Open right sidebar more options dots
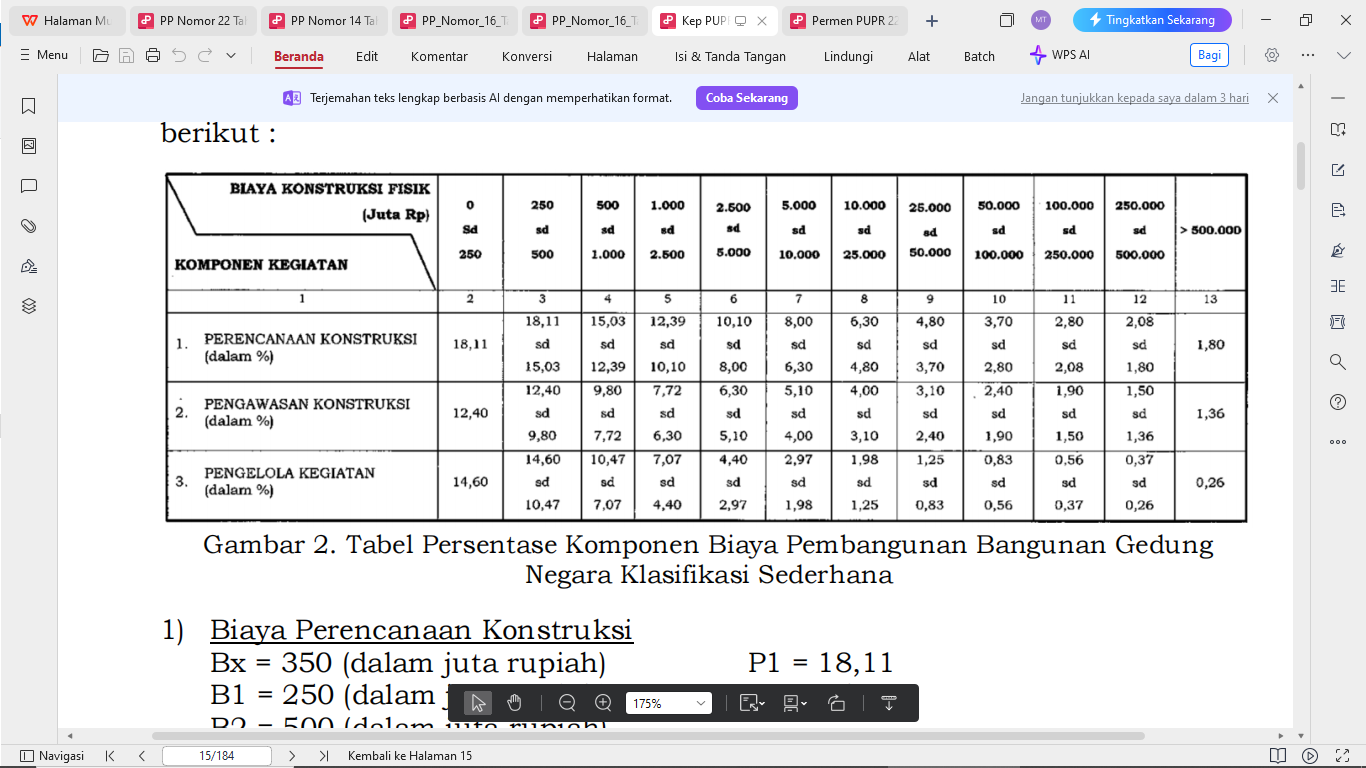 point(1338,441)
